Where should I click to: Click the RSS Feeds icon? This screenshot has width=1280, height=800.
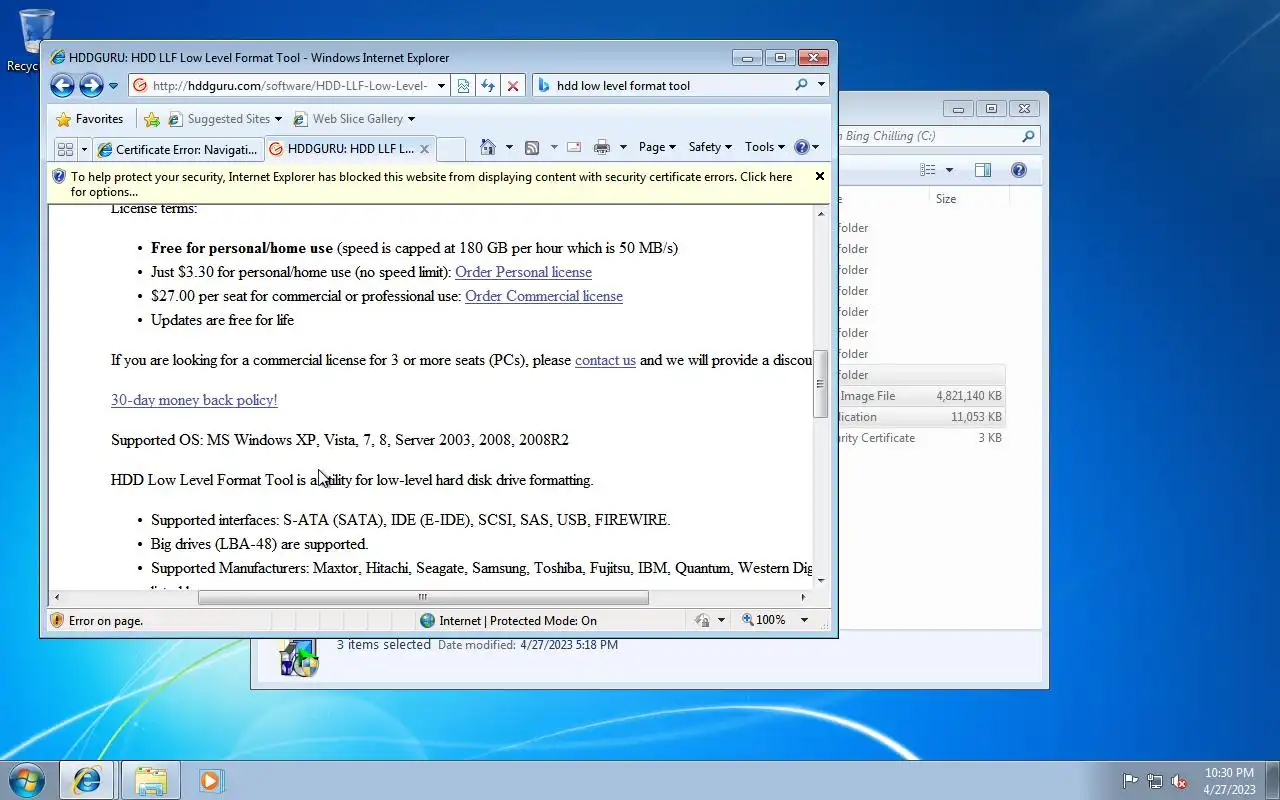(x=532, y=147)
